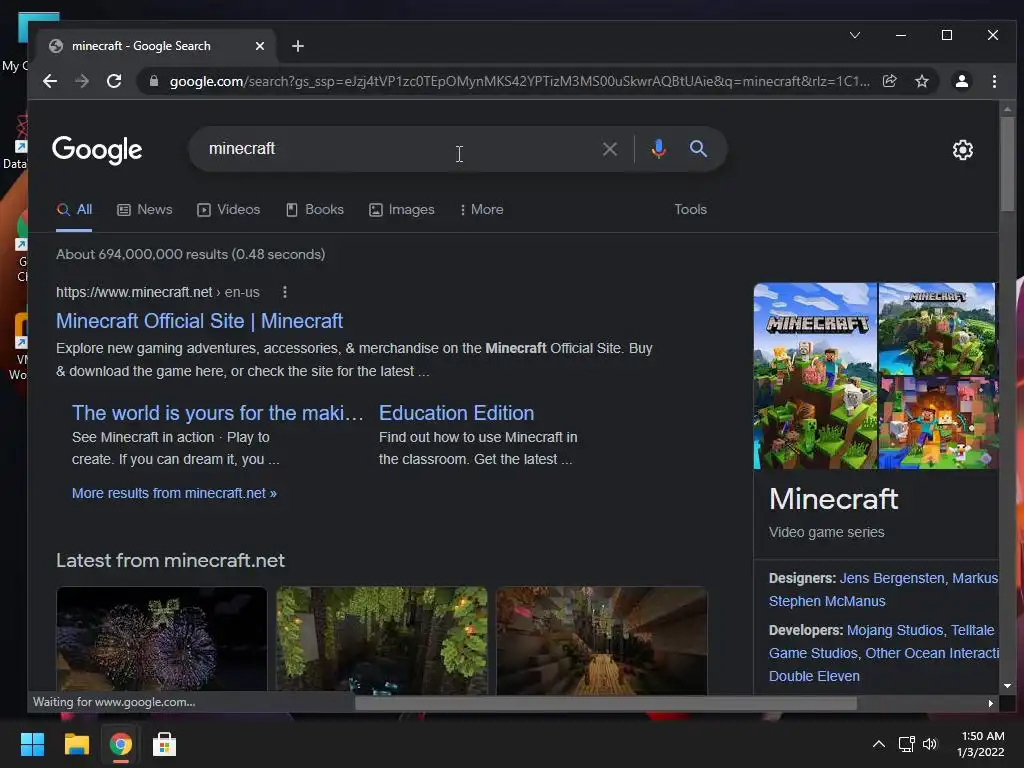This screenshot has height=768, width=1024.
Task: Click the Chrome taskbar icon
Action: pyautogui.click(x=120, y=744)
